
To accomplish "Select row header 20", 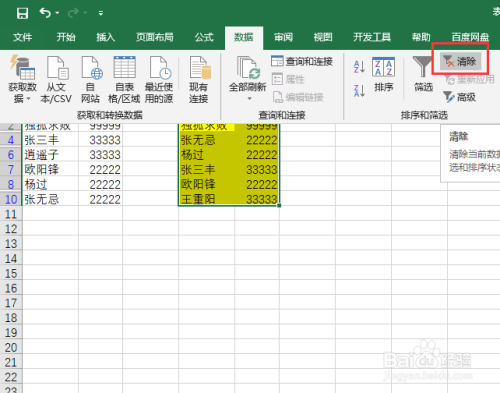I will 11,347.
